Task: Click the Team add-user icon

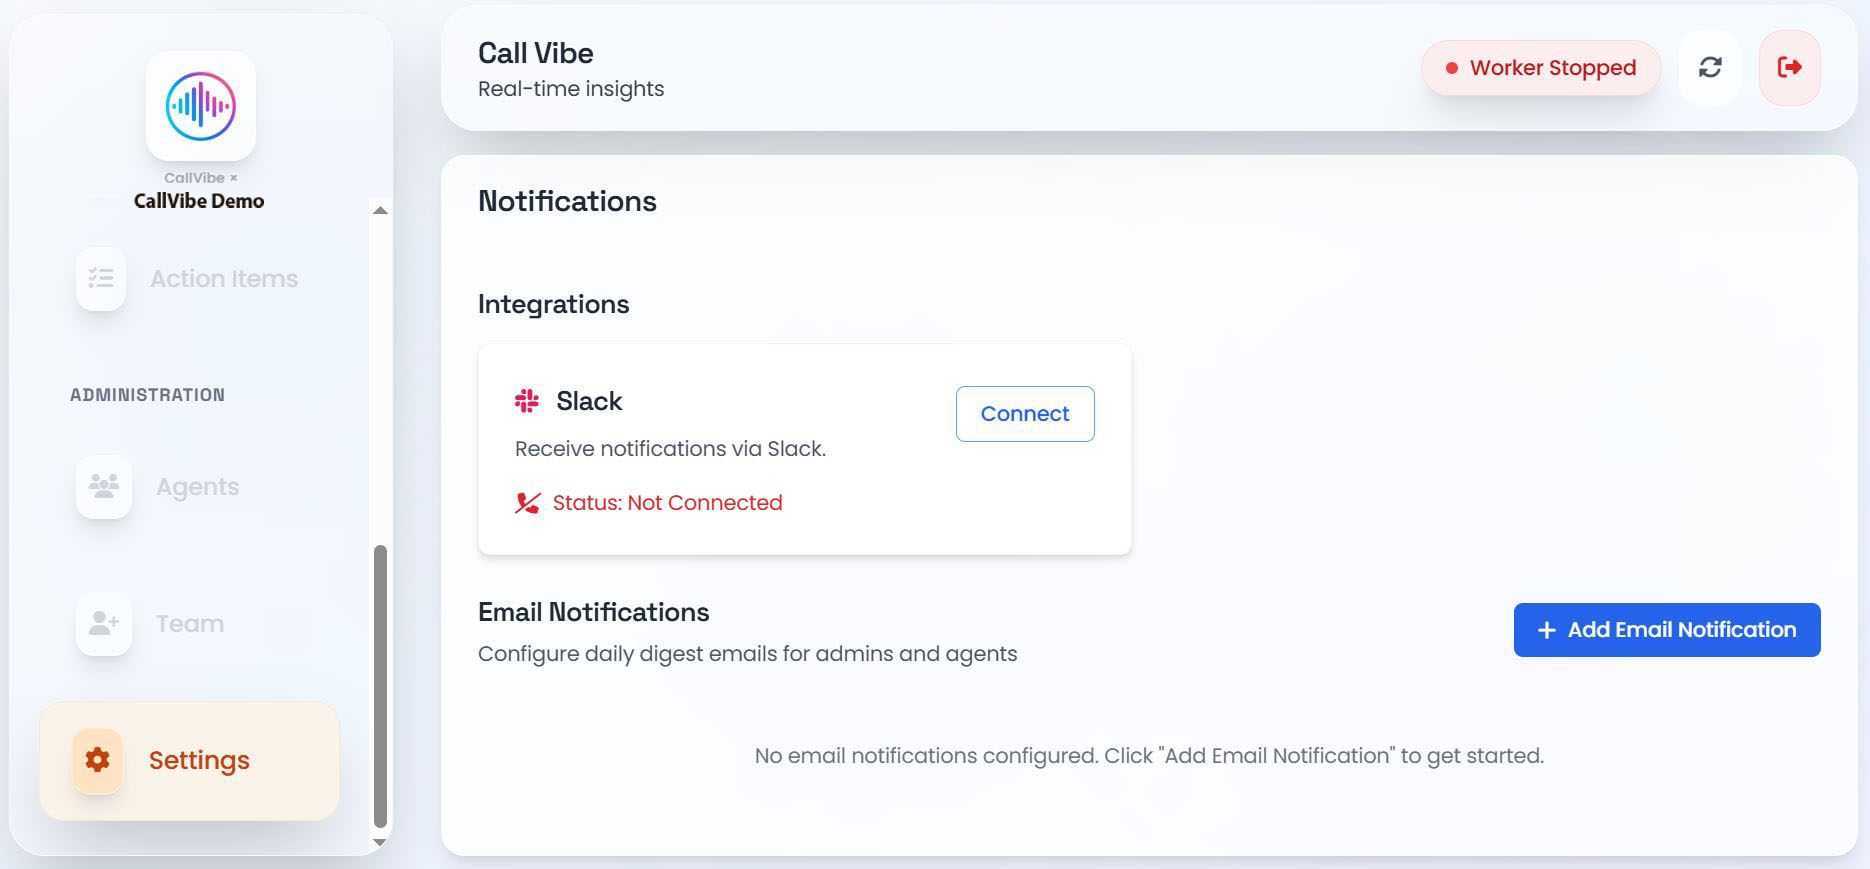Action: 104,623
